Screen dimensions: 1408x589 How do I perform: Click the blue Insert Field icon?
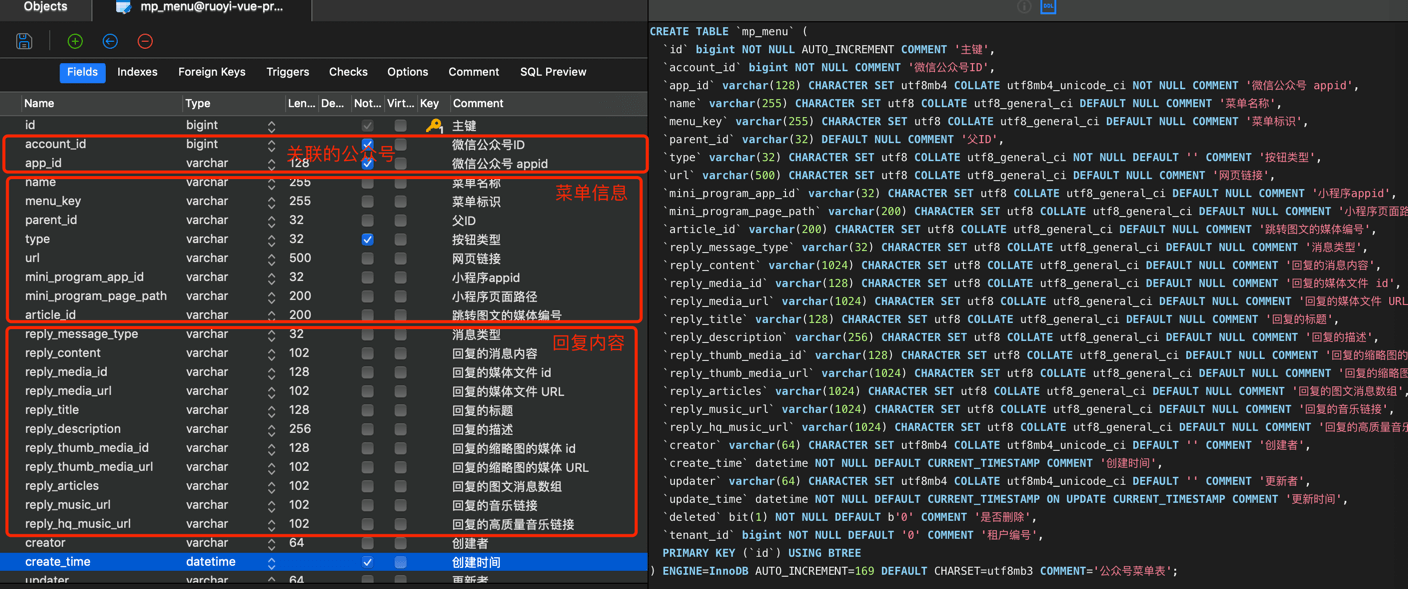tap(110, 41)
